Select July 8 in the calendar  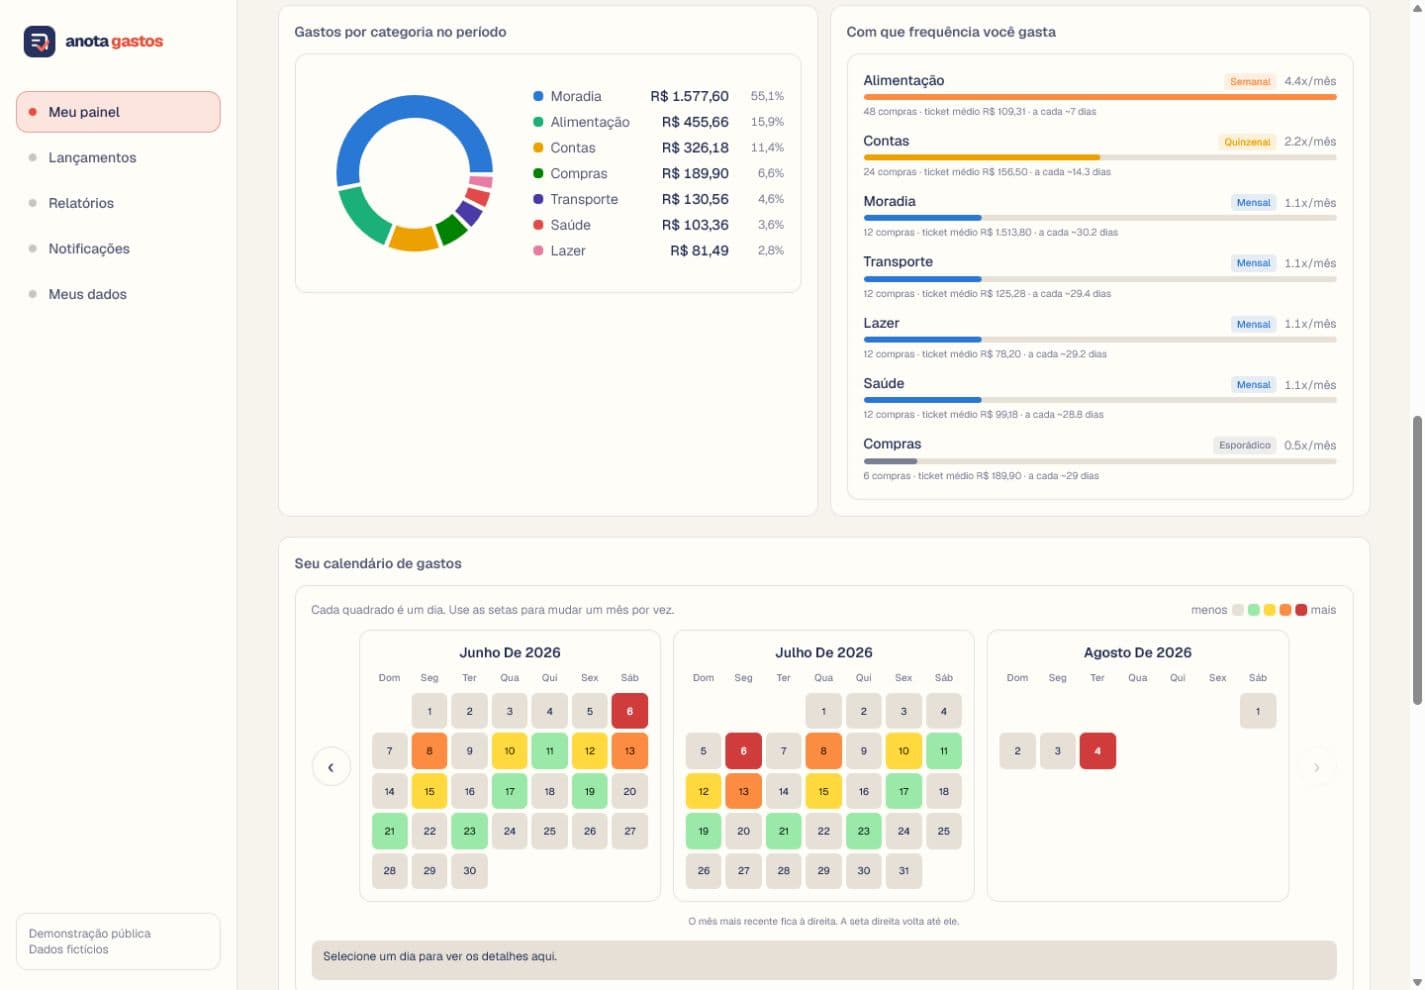[824, 751]
